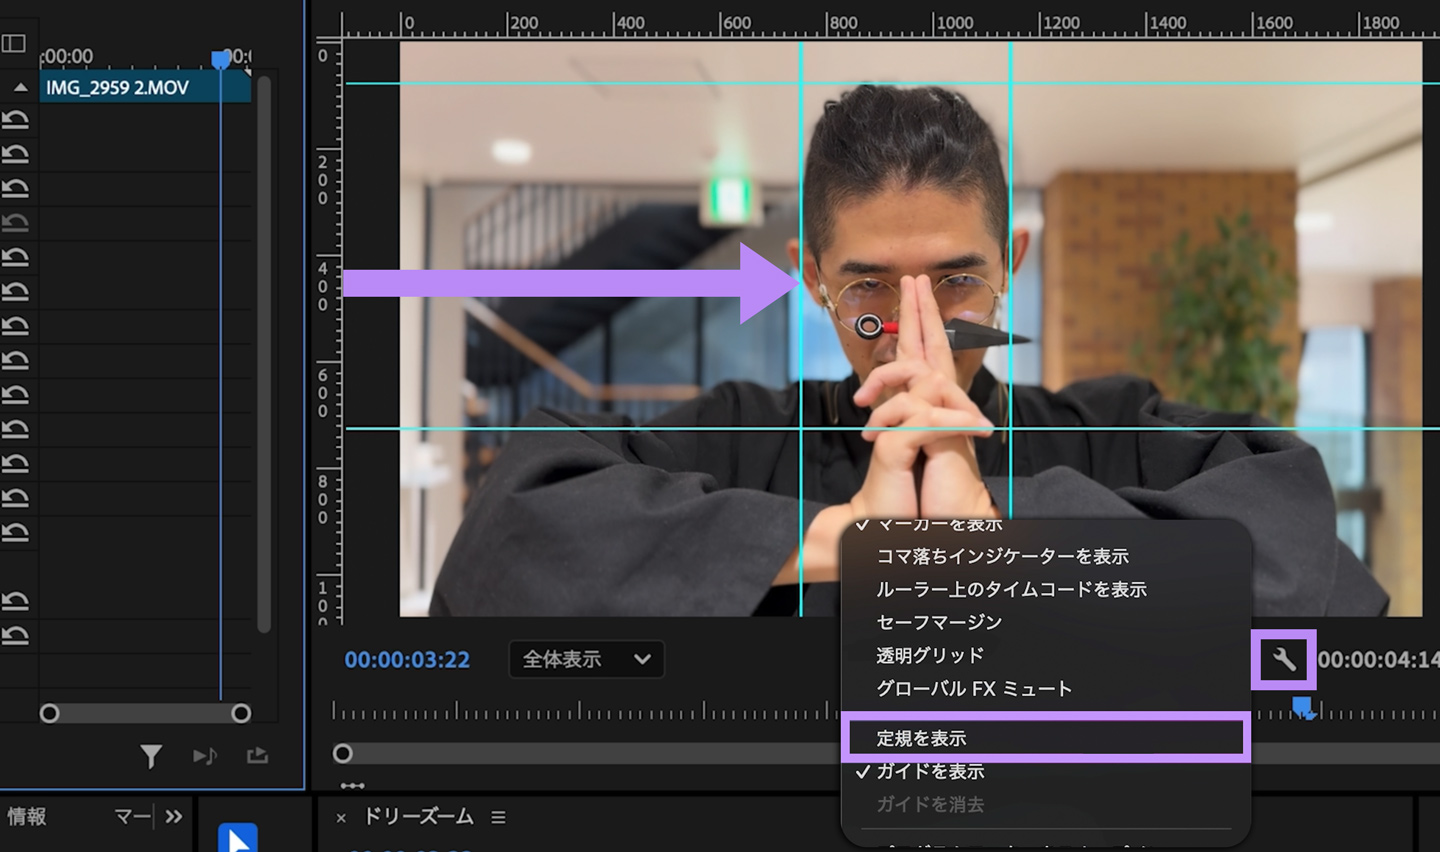Click the anchor point circle on the video
The image size is (1440, 852).
(x=869, y=325)
